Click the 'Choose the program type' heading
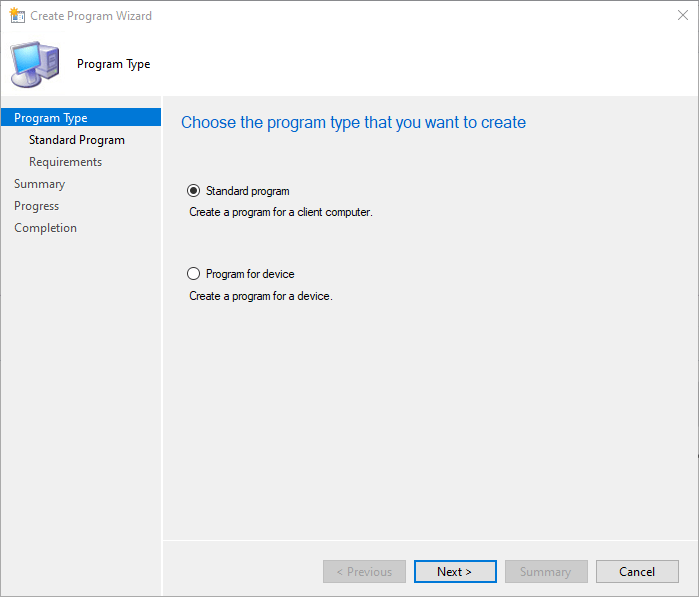The height and width of the screenshot is (597, 699). click(354, 122)
